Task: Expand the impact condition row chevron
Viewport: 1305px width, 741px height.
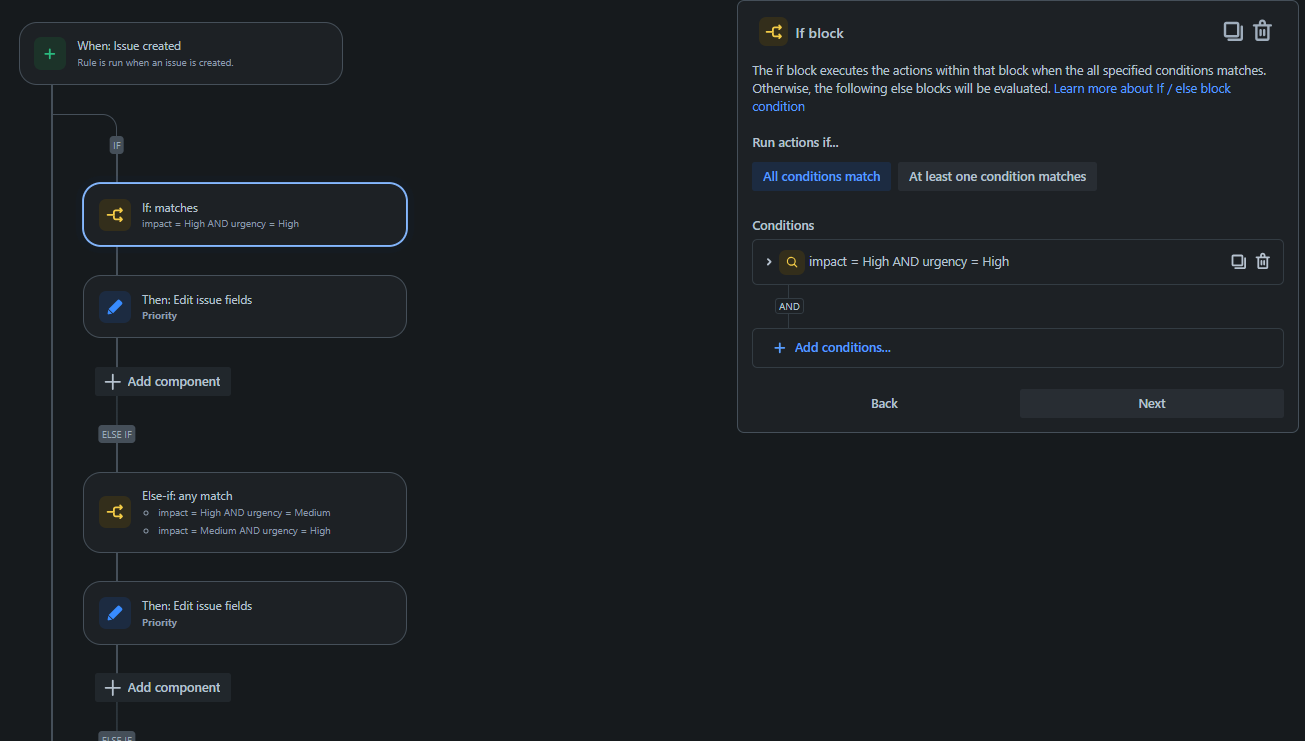Action: coord(768,261)
